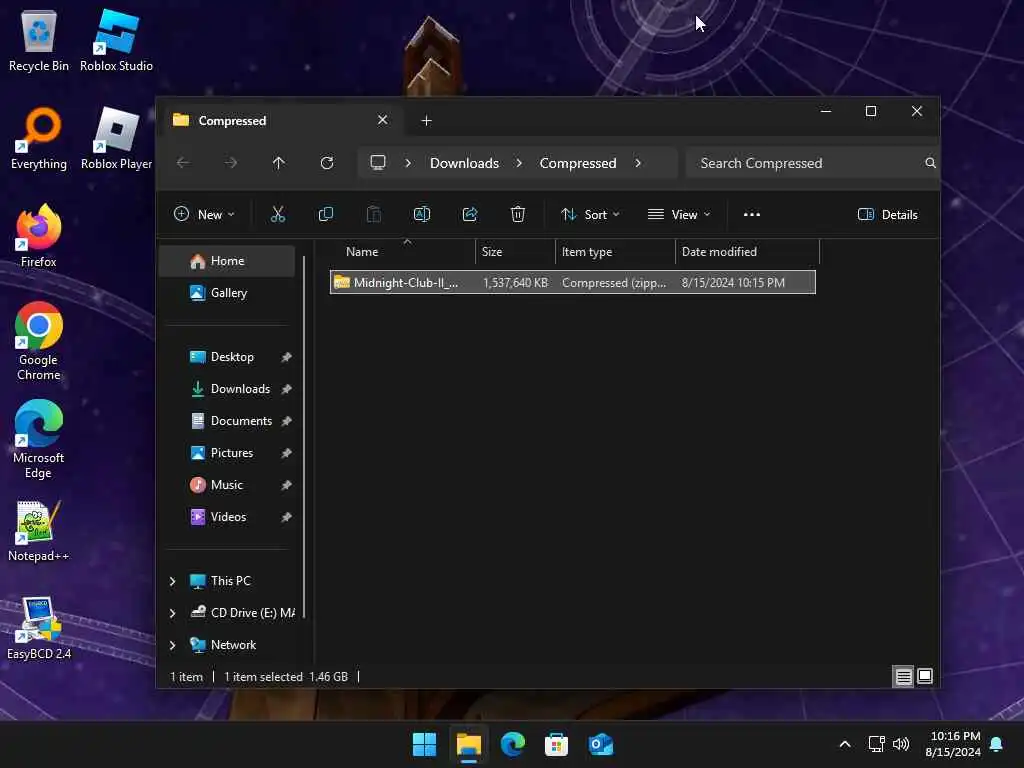The width and height of the screenshot is (1024, 768).
Task: Select Notepad++ desktop shortcut
Action: click(x=39, y=531)
